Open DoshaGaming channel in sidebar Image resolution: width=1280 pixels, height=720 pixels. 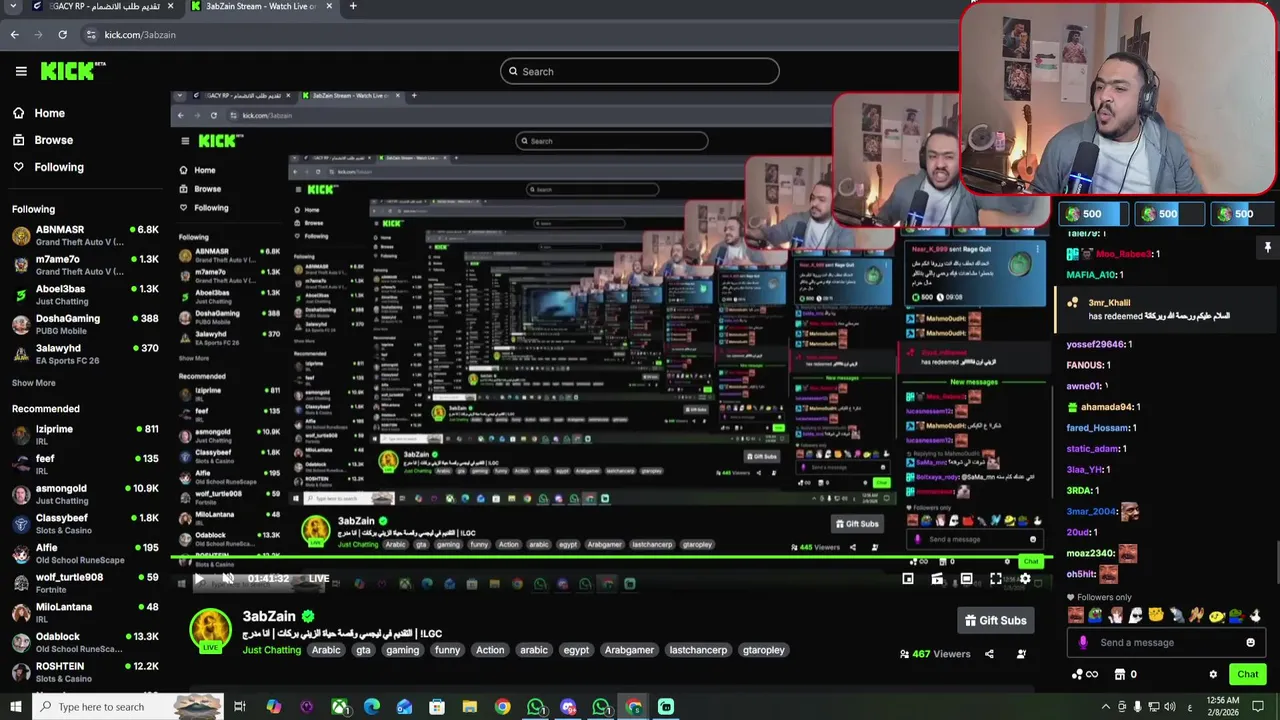[85, 324]
